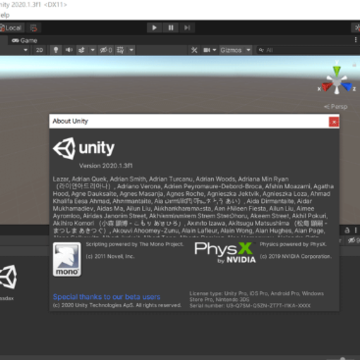Toggle the Gizmos button
Image resolution: width=360 pixels, height=360 pixels.
[x=231, y=50]
